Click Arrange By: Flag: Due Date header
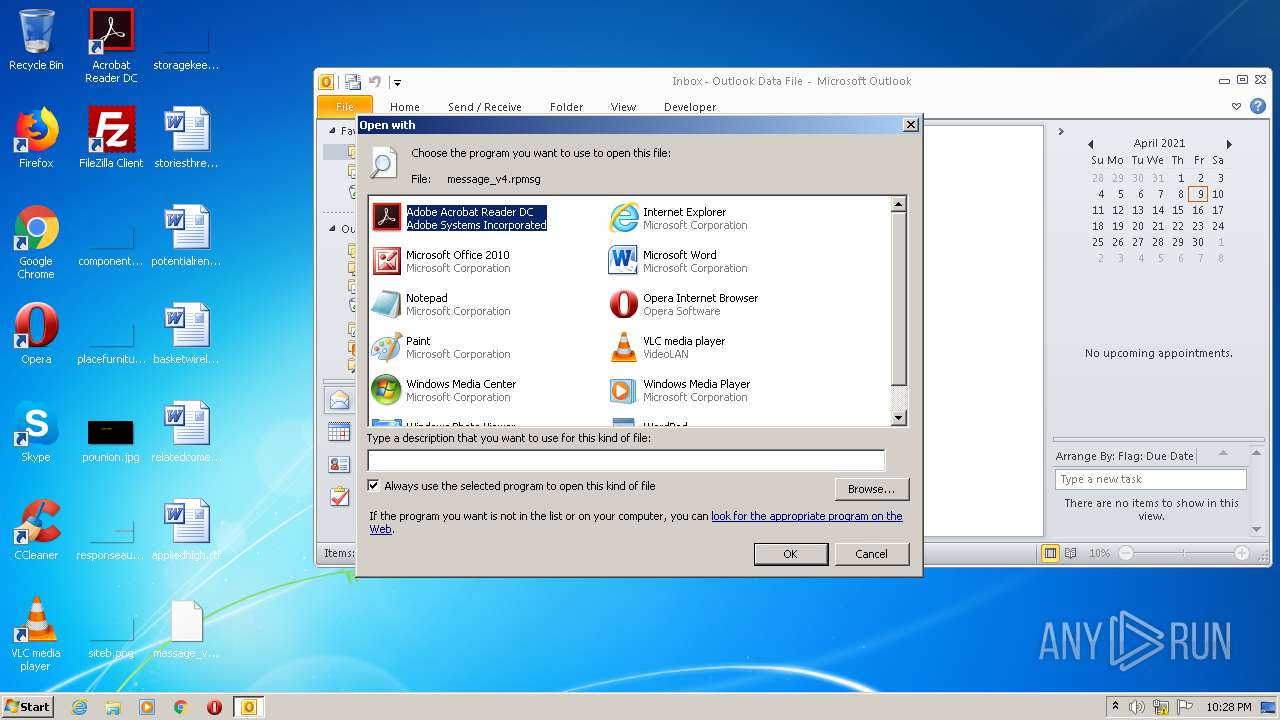Viewport: 1280px width, 720px height. [x=1124, y=456]
